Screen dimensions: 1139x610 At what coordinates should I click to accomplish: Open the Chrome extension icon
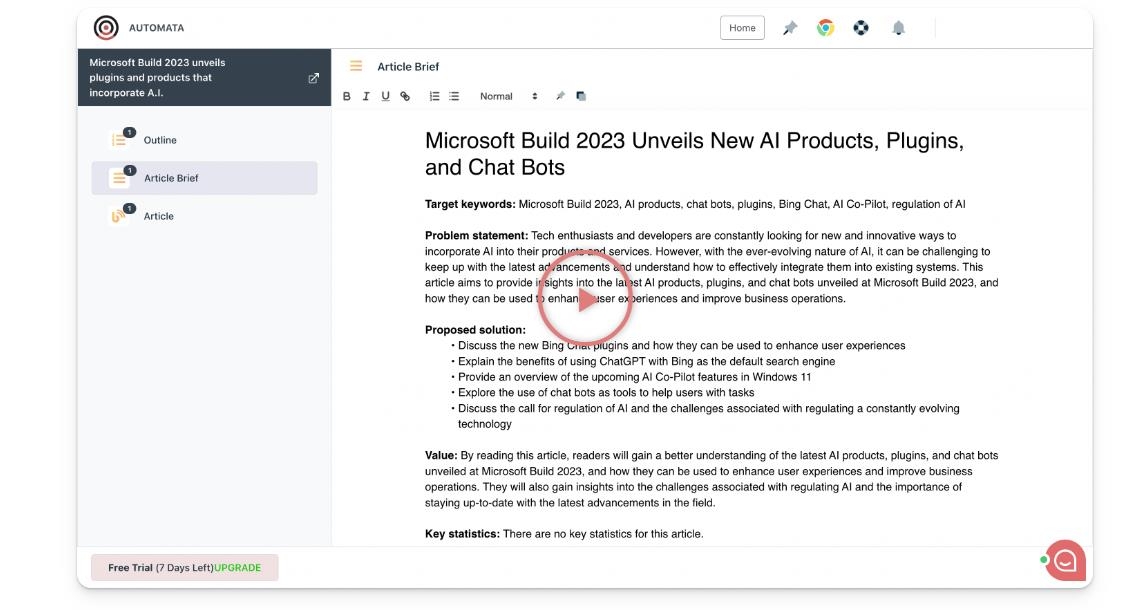pyautogui.click(x=825, y=28)
